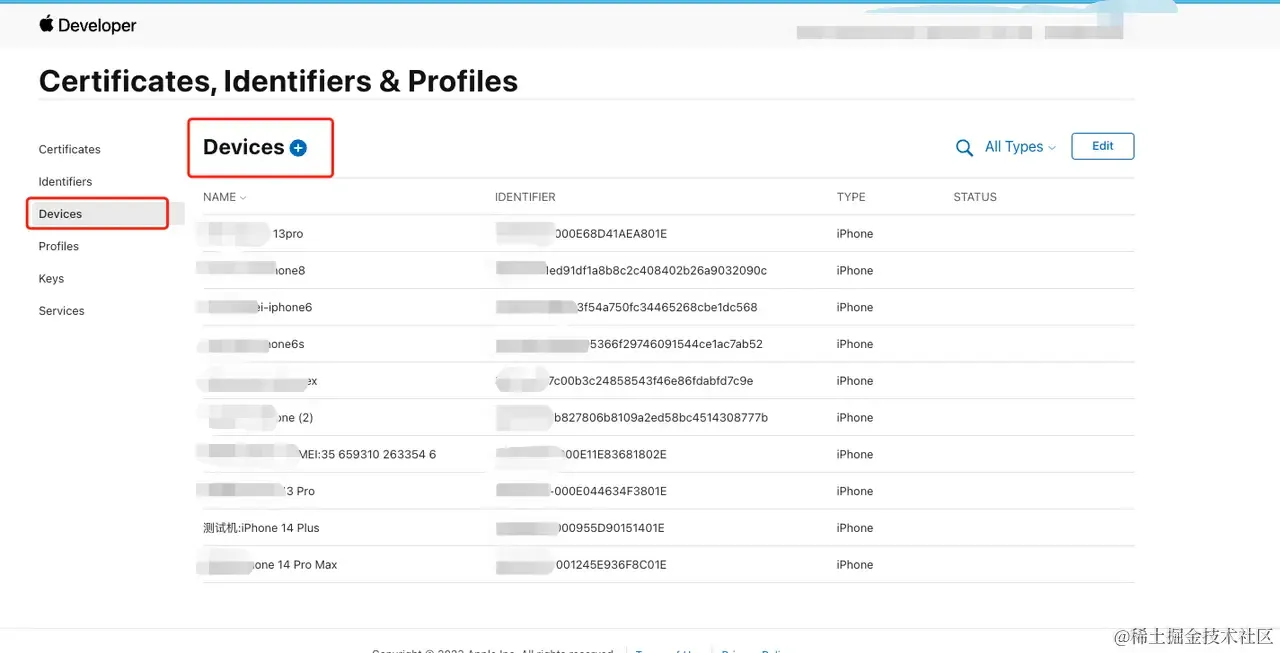Open the All Types filter dropdown

(1020, 147)
